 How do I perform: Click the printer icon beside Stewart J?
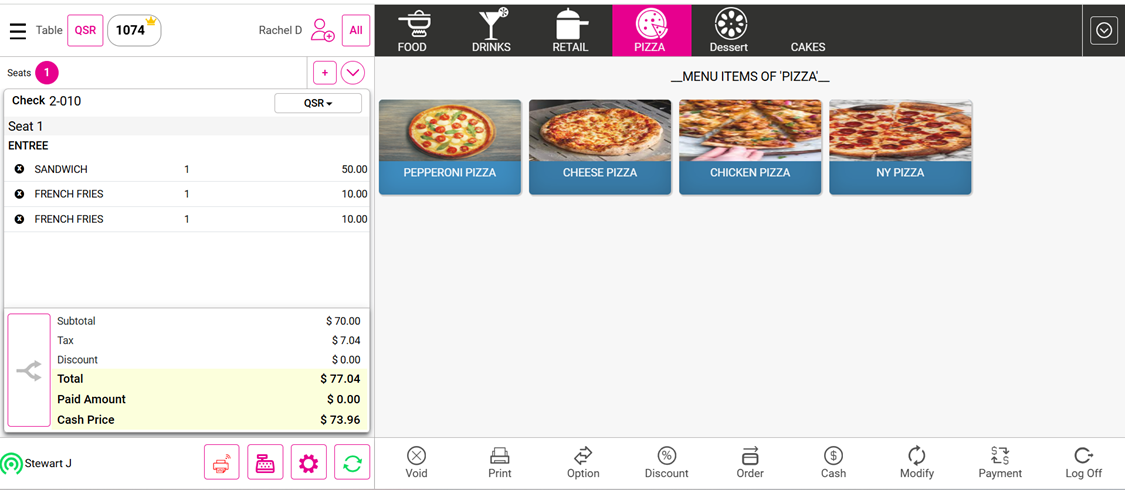point(221,463)
